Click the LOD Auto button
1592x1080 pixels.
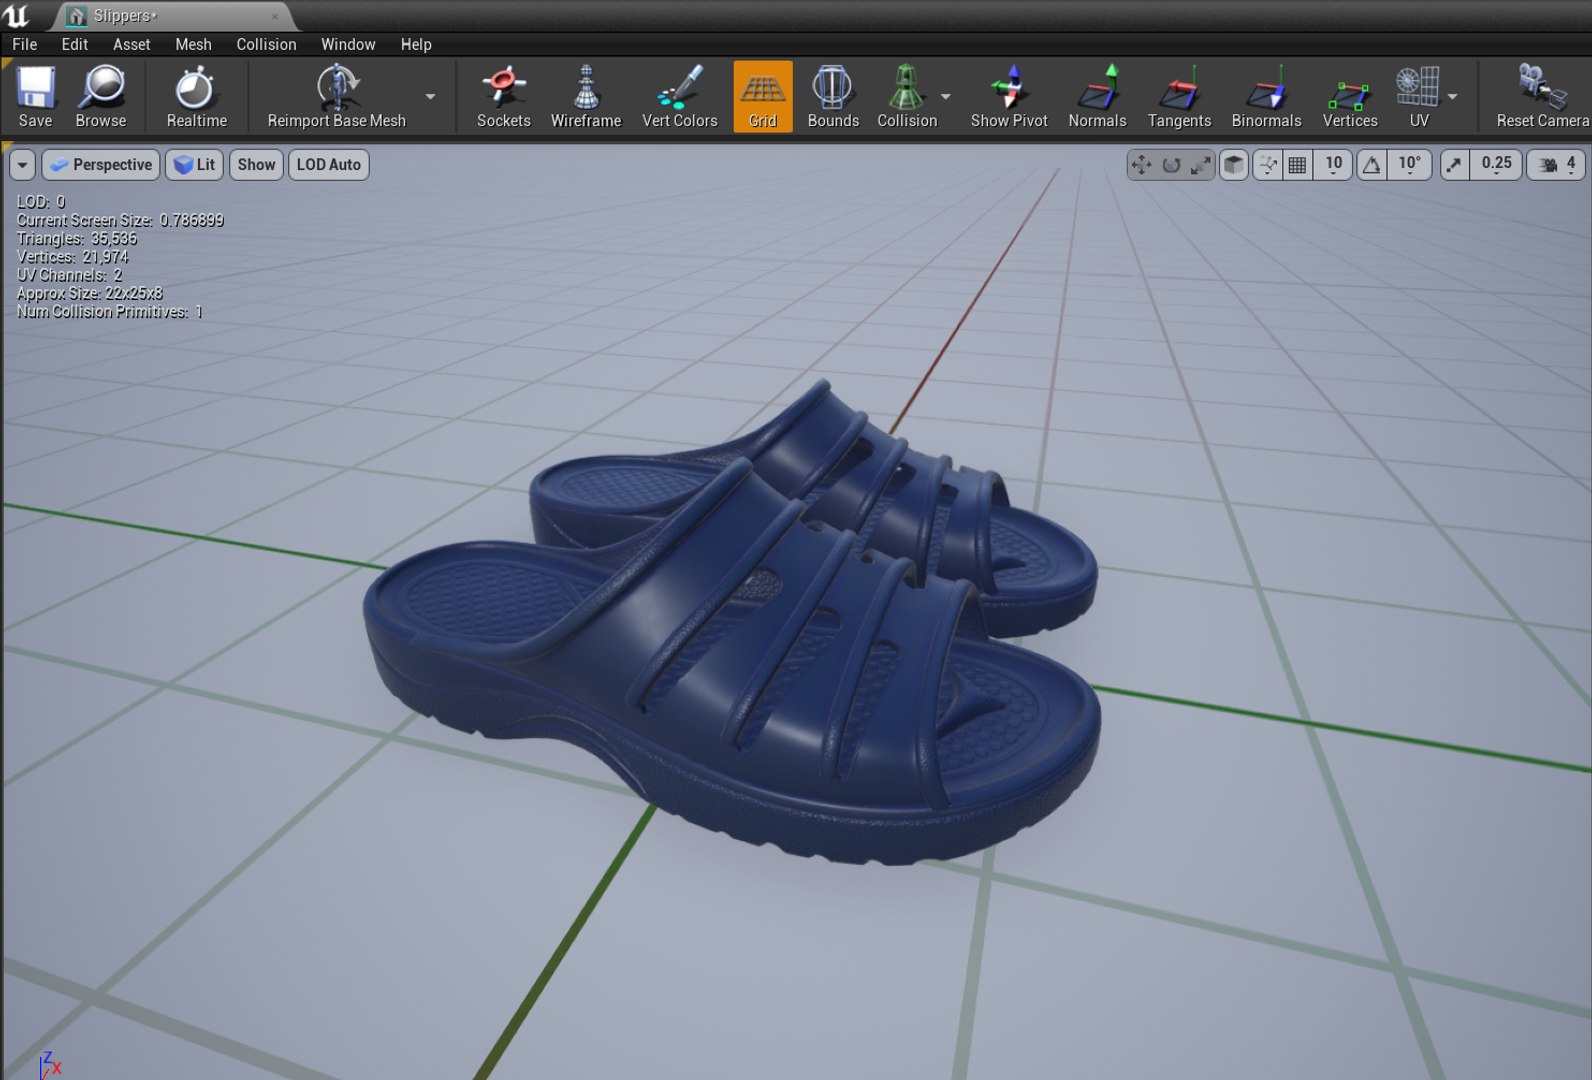click(329, 165)
